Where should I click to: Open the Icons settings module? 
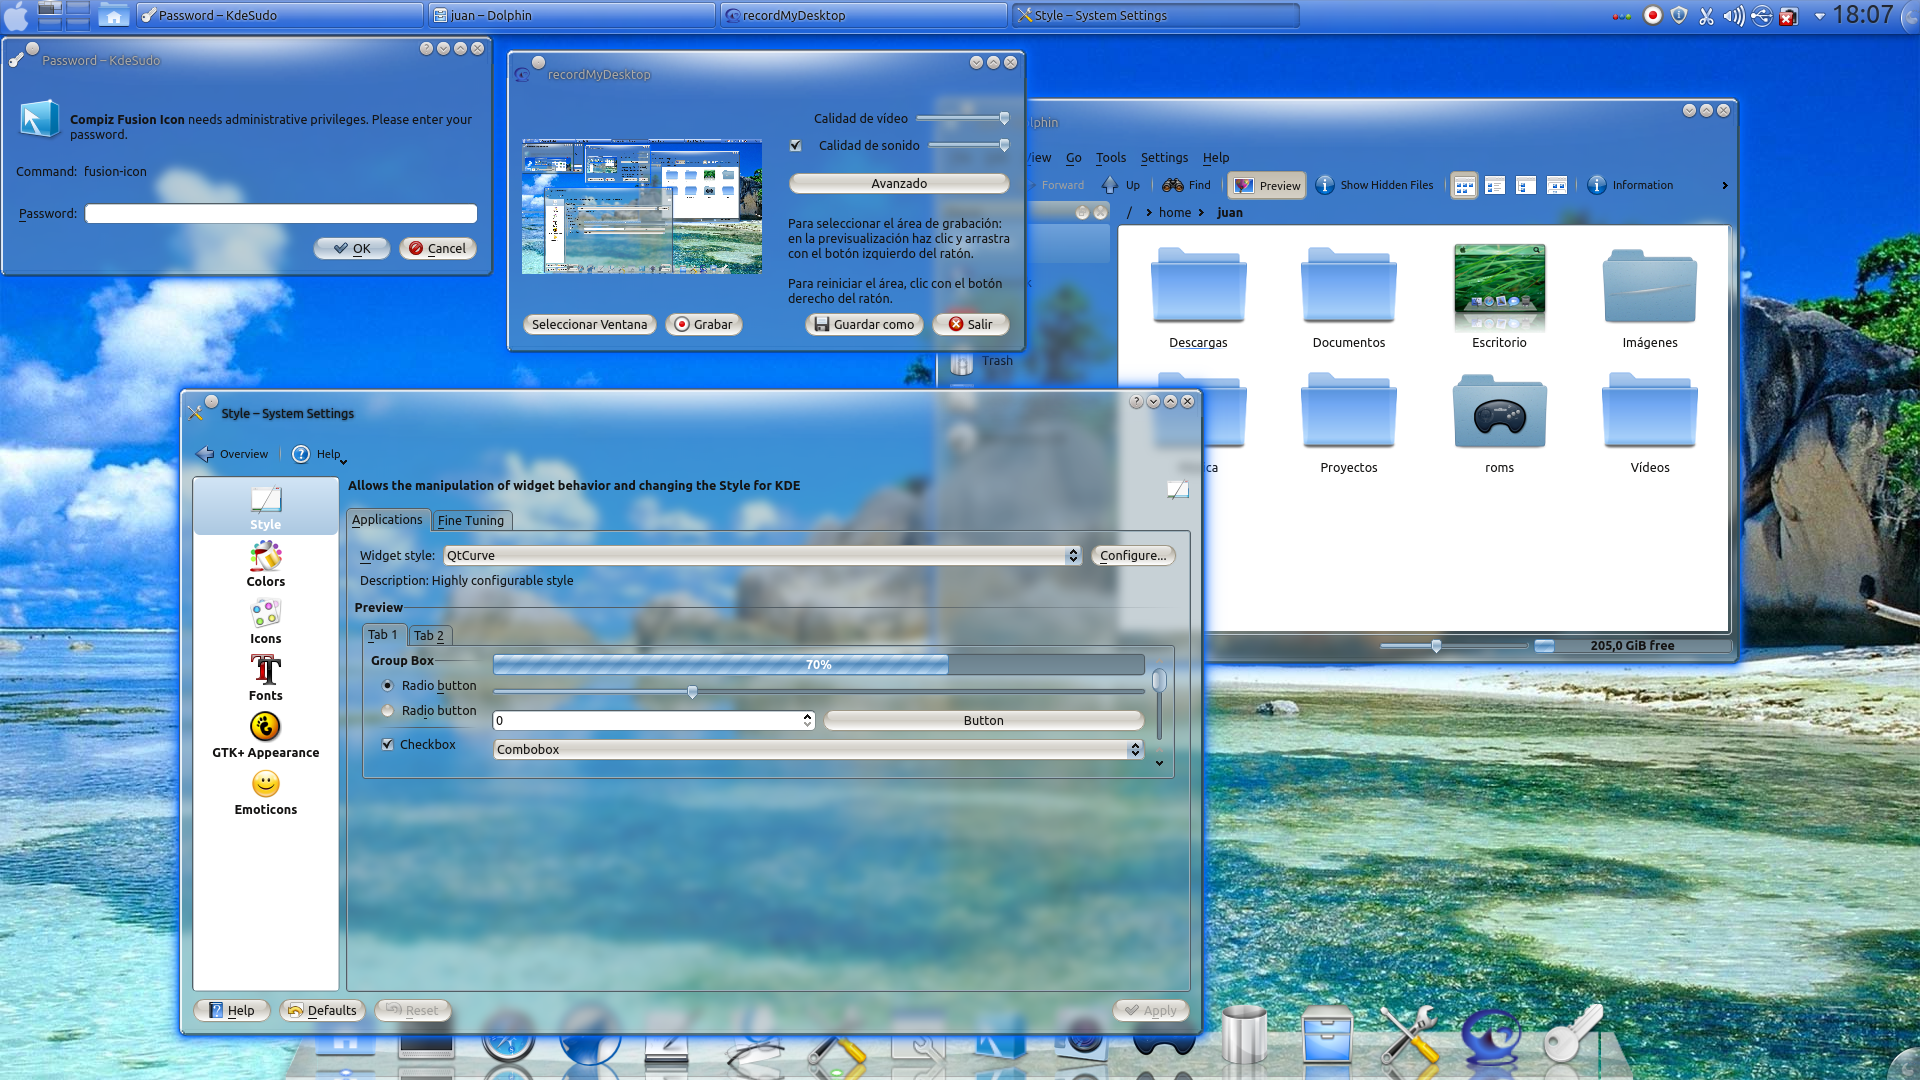265,621
